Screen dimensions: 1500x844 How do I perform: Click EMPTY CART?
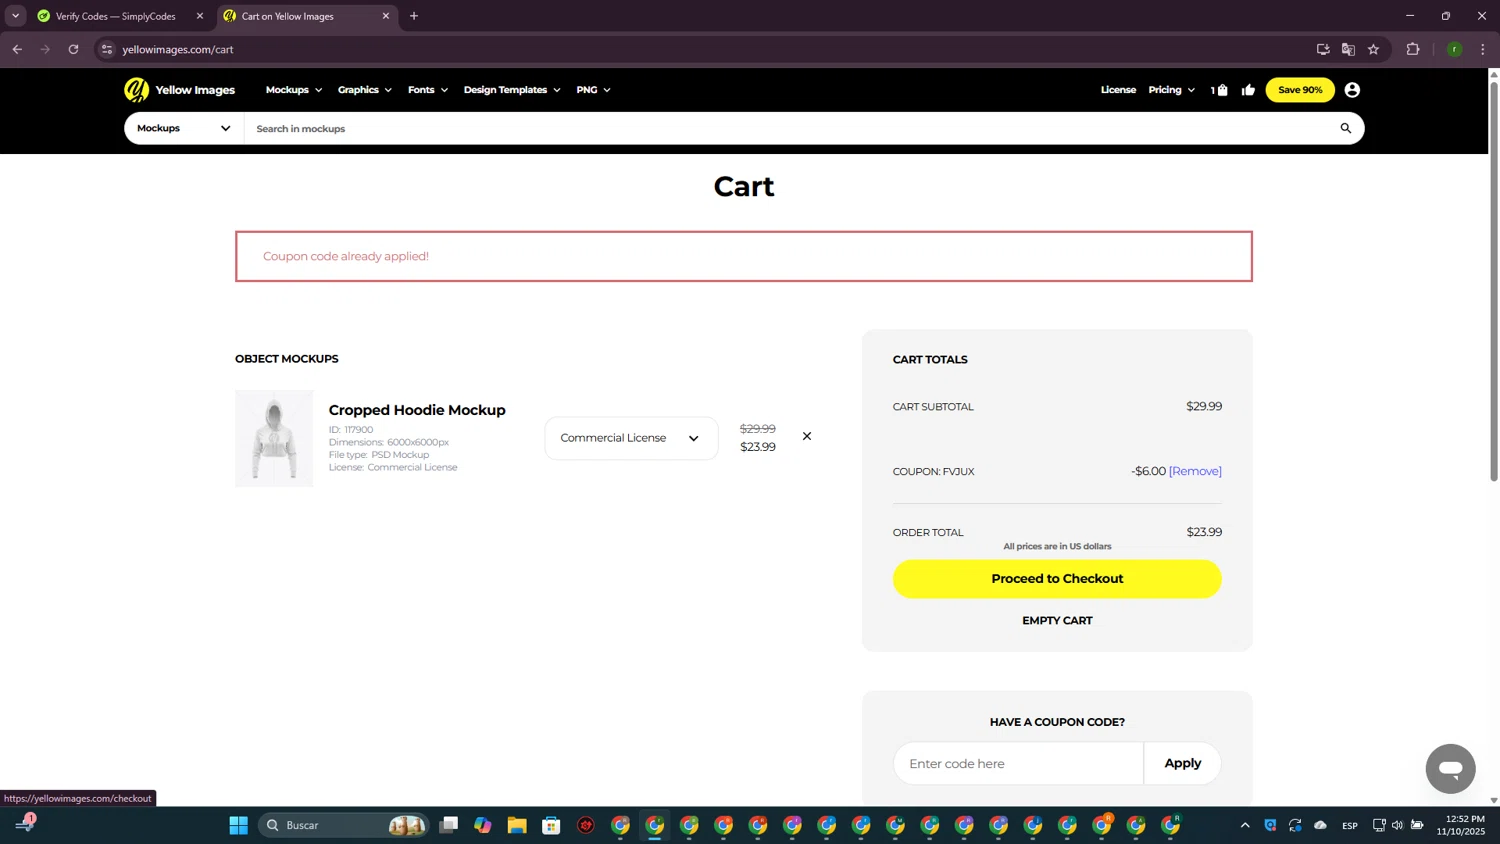pos(1057,621)
